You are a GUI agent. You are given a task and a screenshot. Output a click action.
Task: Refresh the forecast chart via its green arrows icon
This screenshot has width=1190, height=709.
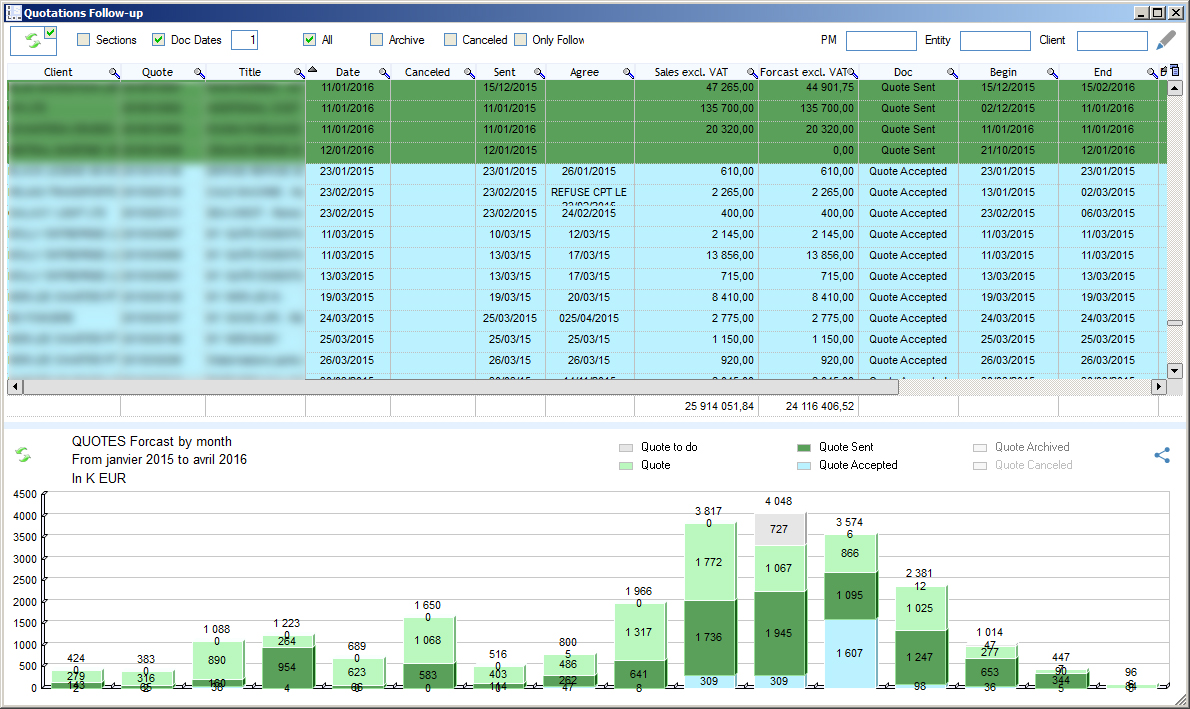[x=22, y=453]
